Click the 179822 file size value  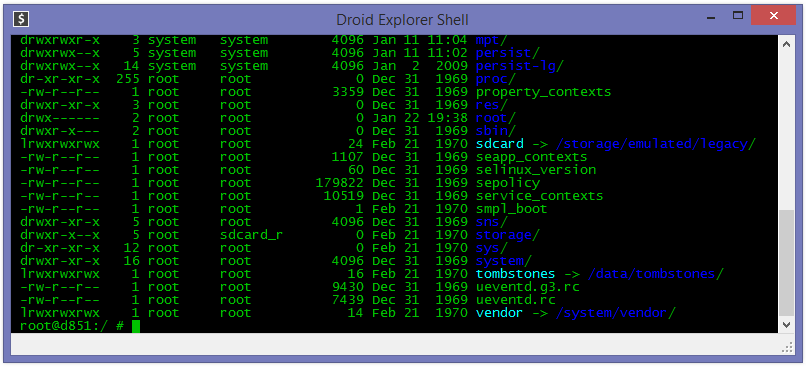pos(340,183)
